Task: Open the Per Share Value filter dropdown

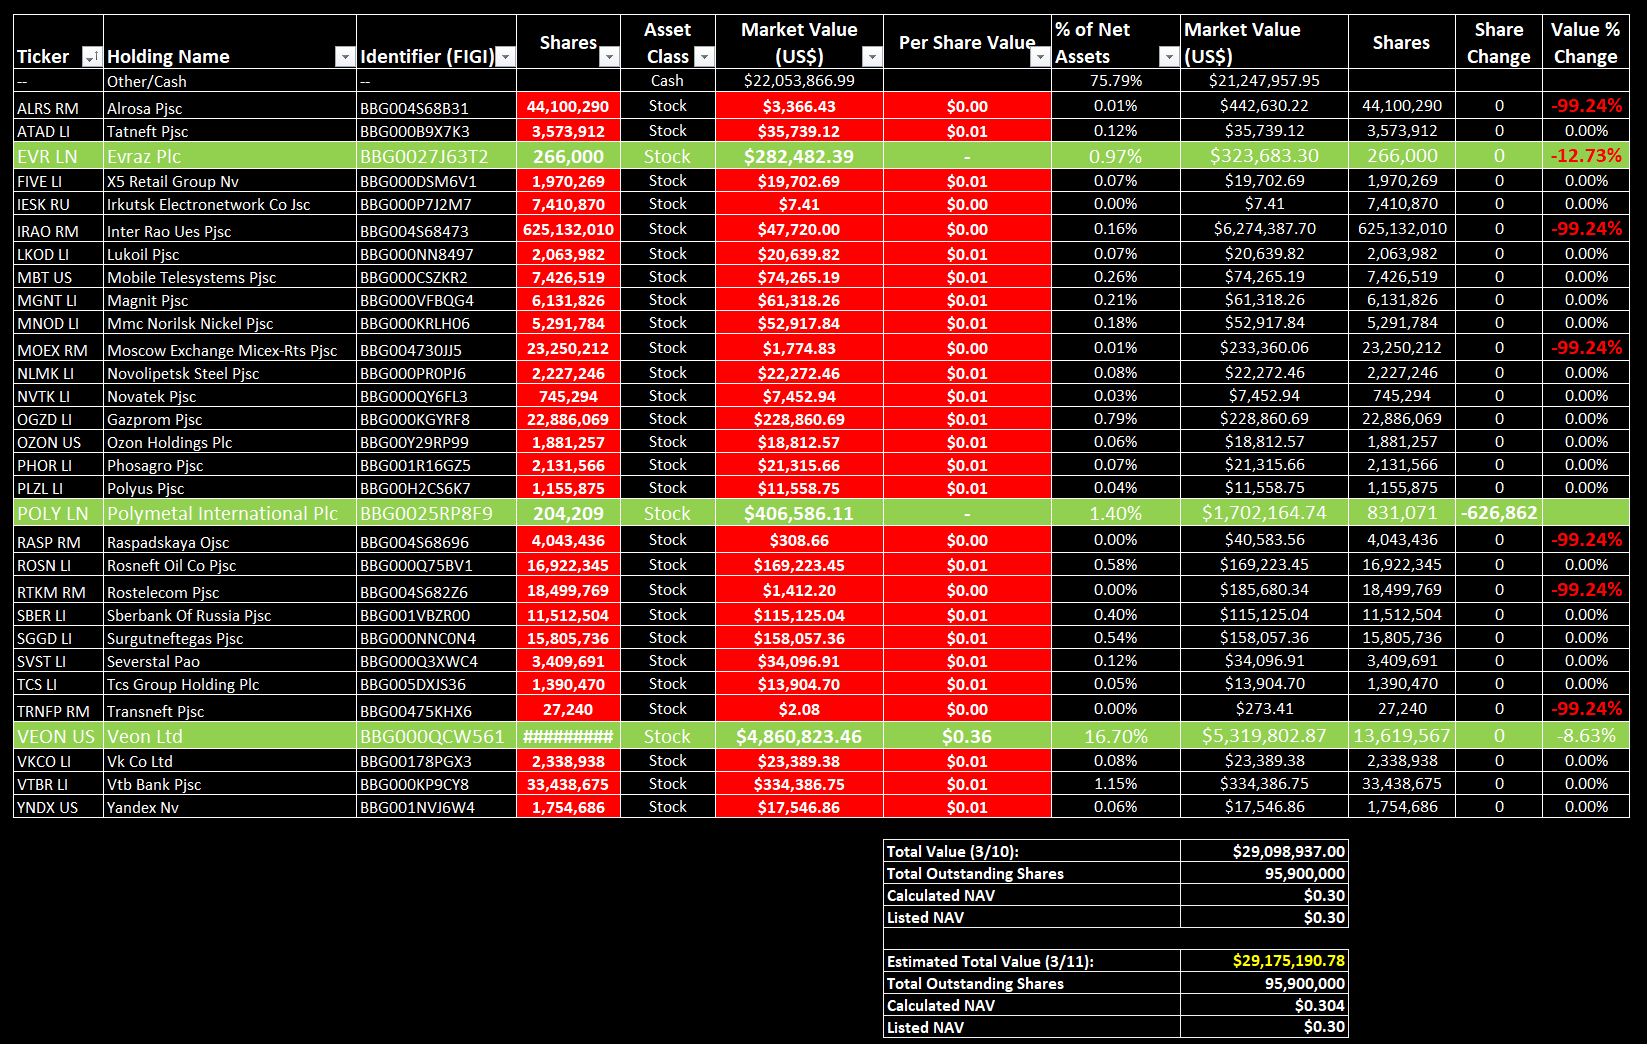Action: click(x=1040, y=57)
